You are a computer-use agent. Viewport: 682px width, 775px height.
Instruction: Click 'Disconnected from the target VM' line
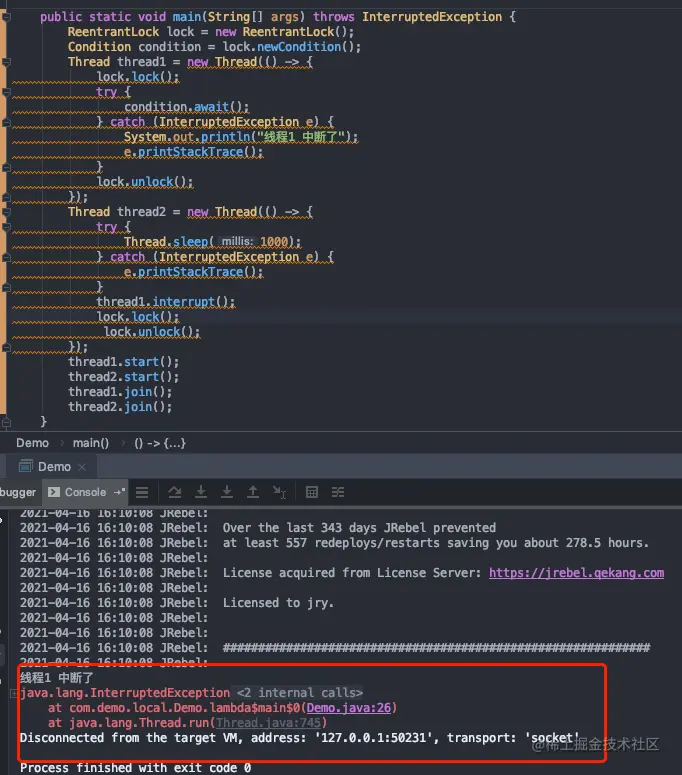[299, 738]
